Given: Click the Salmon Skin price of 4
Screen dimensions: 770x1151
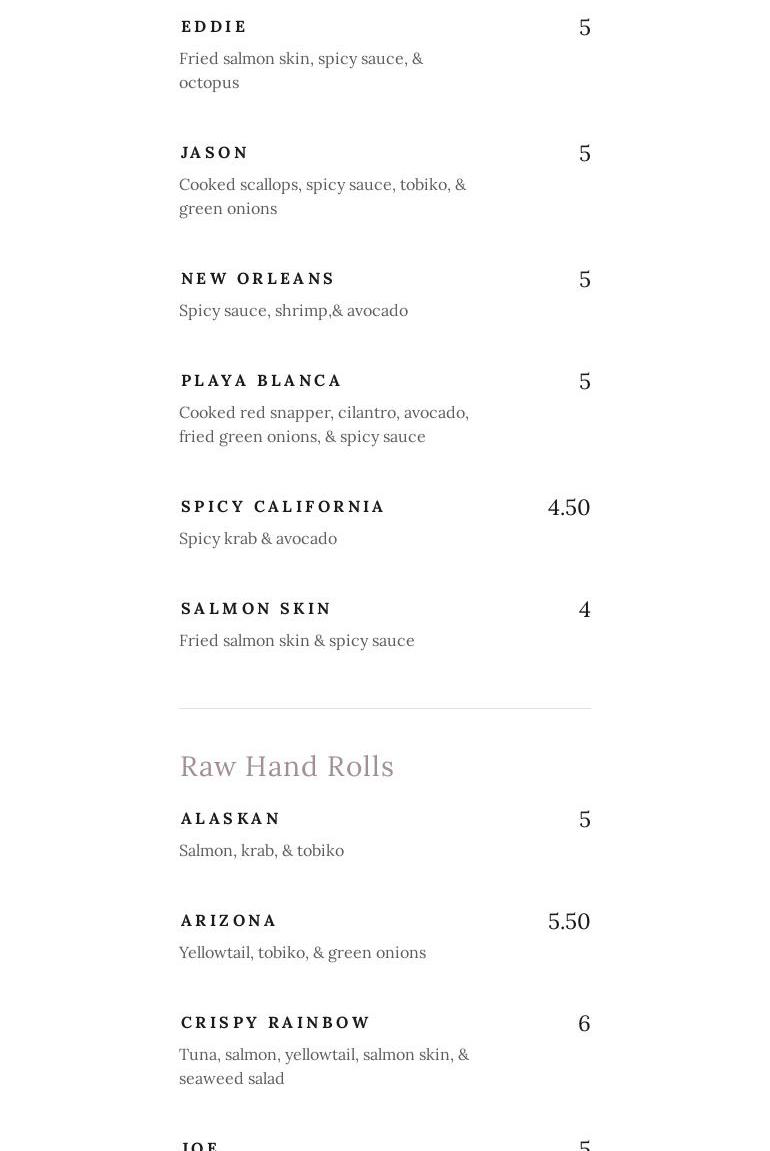Looking at the screenshot, I should point(584,609).
